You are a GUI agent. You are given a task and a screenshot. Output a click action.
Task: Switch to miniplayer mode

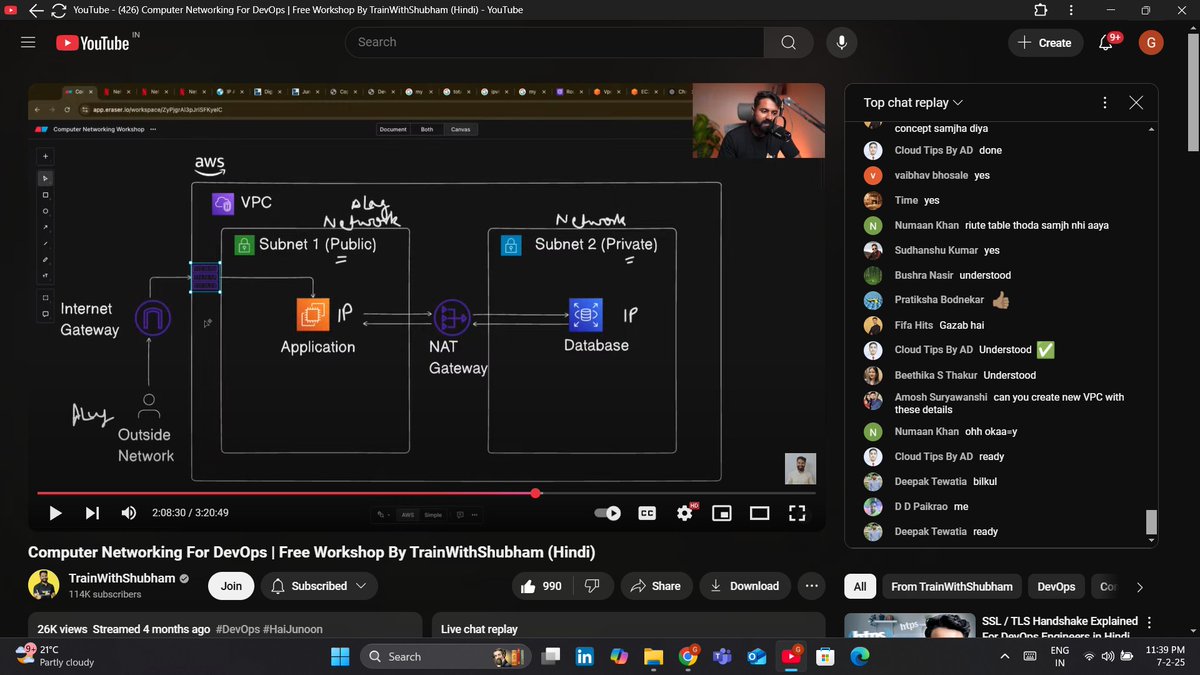click(x=722, y=513)
